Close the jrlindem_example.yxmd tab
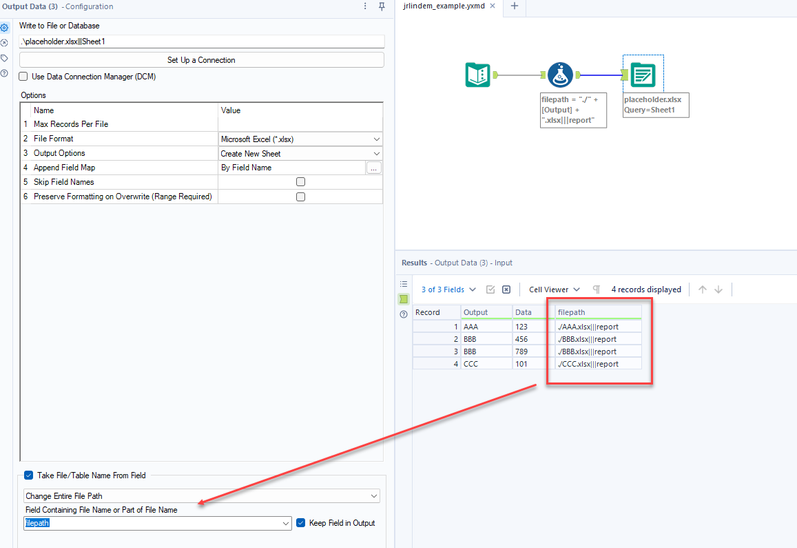 click(x=492, y=6)
